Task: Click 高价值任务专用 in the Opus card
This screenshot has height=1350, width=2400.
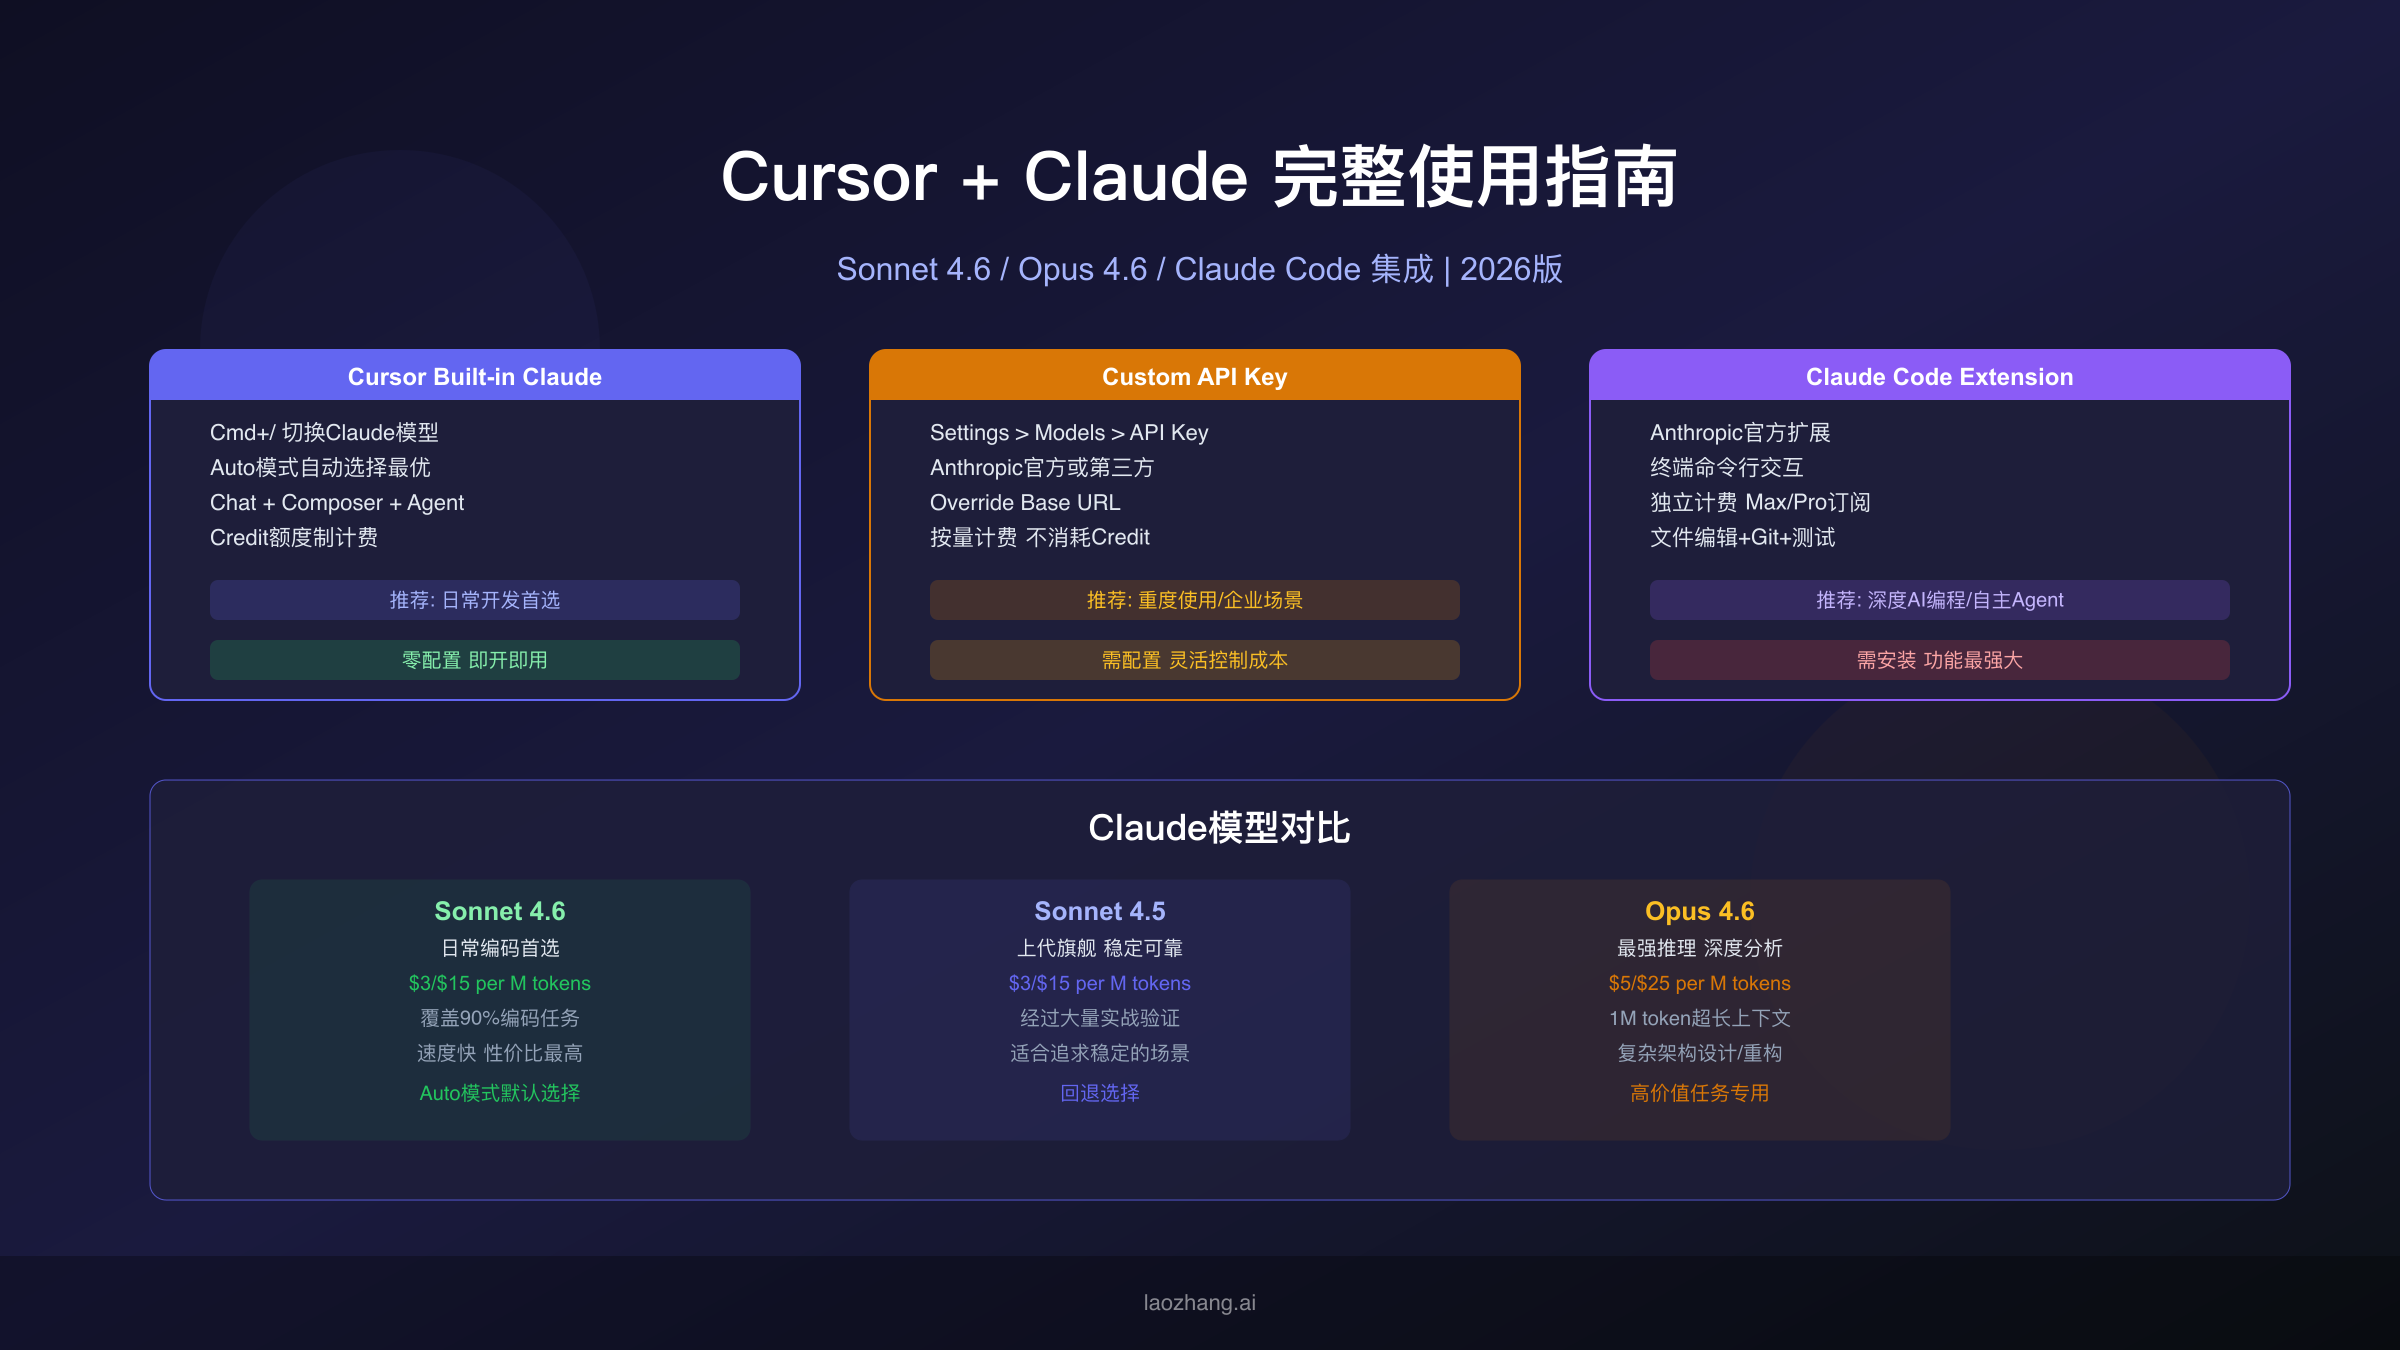Action: tap(1700, 1093)
